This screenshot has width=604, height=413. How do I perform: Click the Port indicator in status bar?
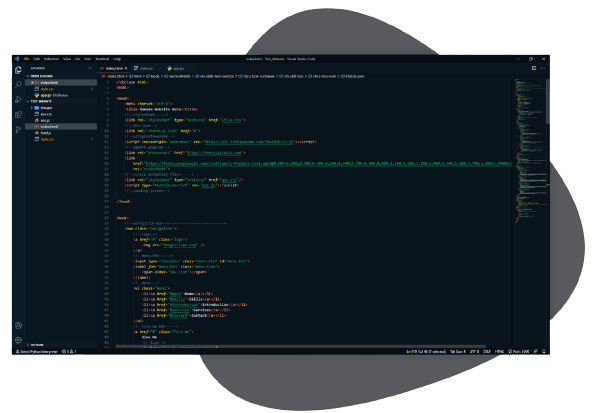pyautogui.click(x=518, y=351)
